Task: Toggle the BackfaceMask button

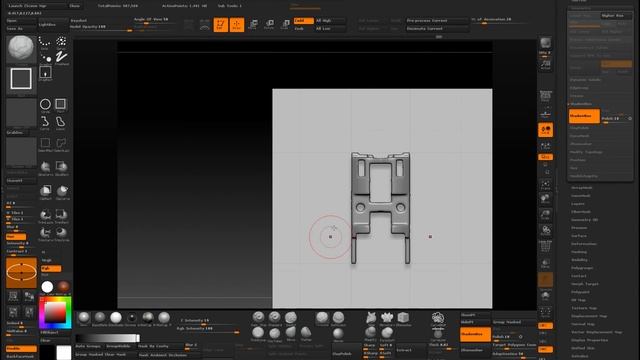Action: pyautogui.click(x=21, y=356)
